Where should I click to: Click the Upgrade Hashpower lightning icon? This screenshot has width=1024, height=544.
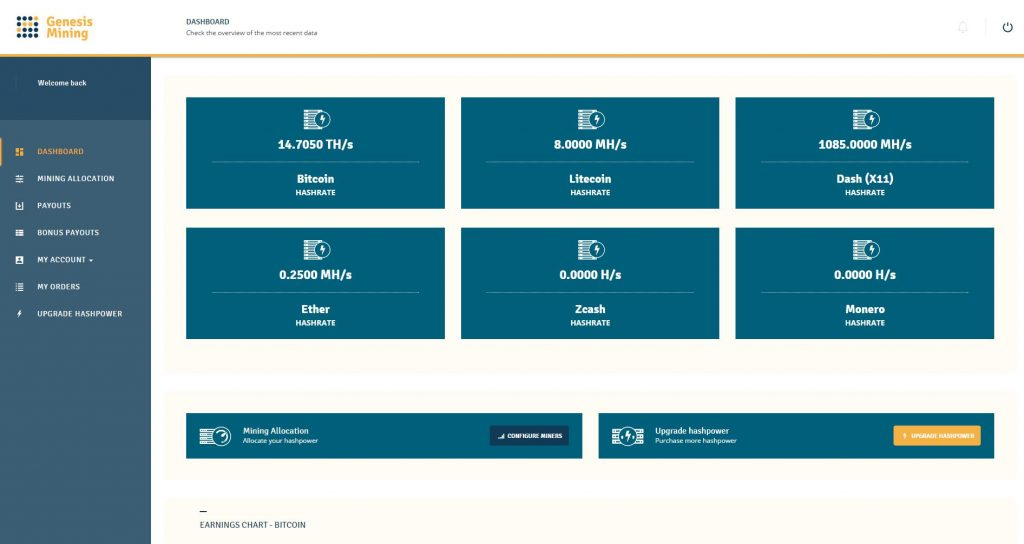click(20, 313)
